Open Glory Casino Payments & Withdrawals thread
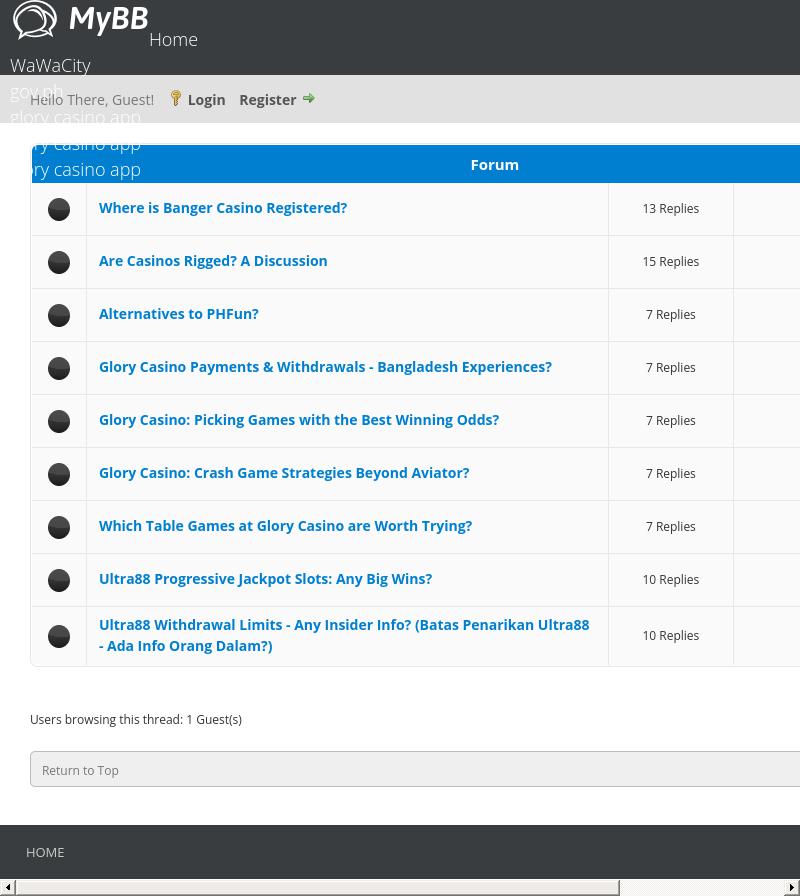Image resolution: width=800 pixels, height=896 pixels. (x=325, y=367)
